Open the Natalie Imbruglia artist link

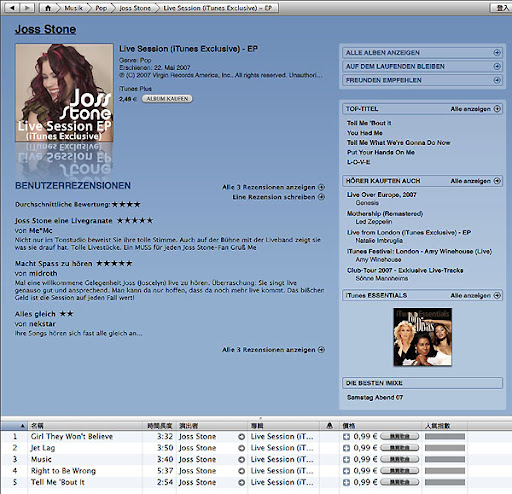tap(379, 241)
